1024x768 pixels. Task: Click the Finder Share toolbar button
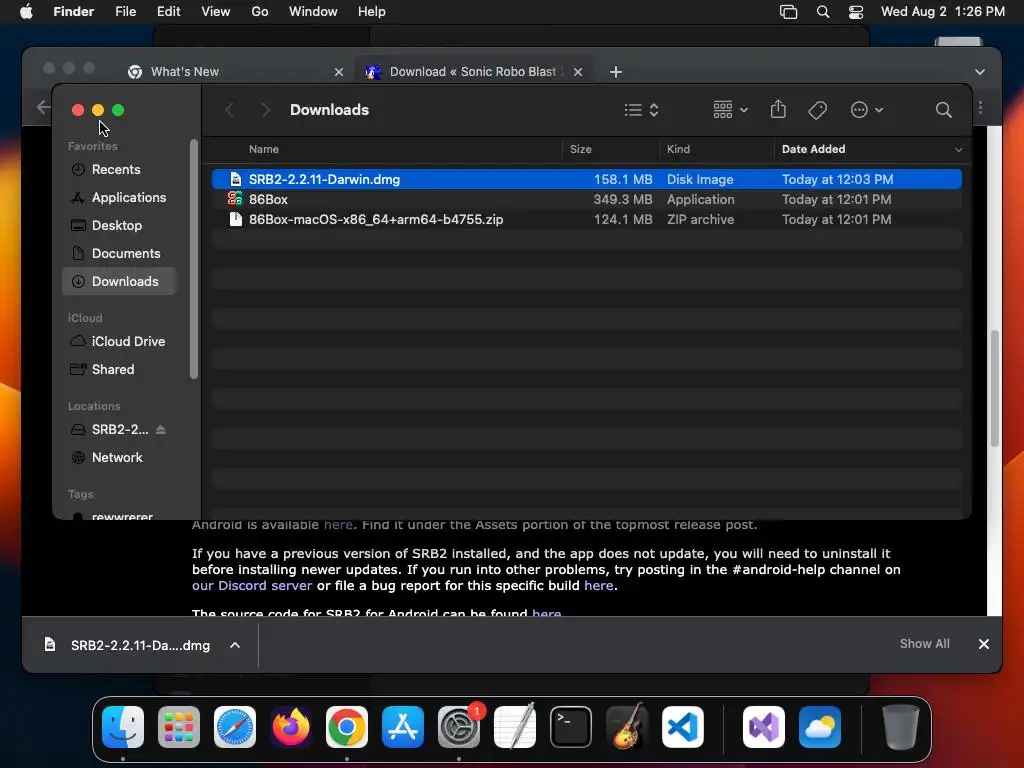pyautogui.click(x=778, y=109)
